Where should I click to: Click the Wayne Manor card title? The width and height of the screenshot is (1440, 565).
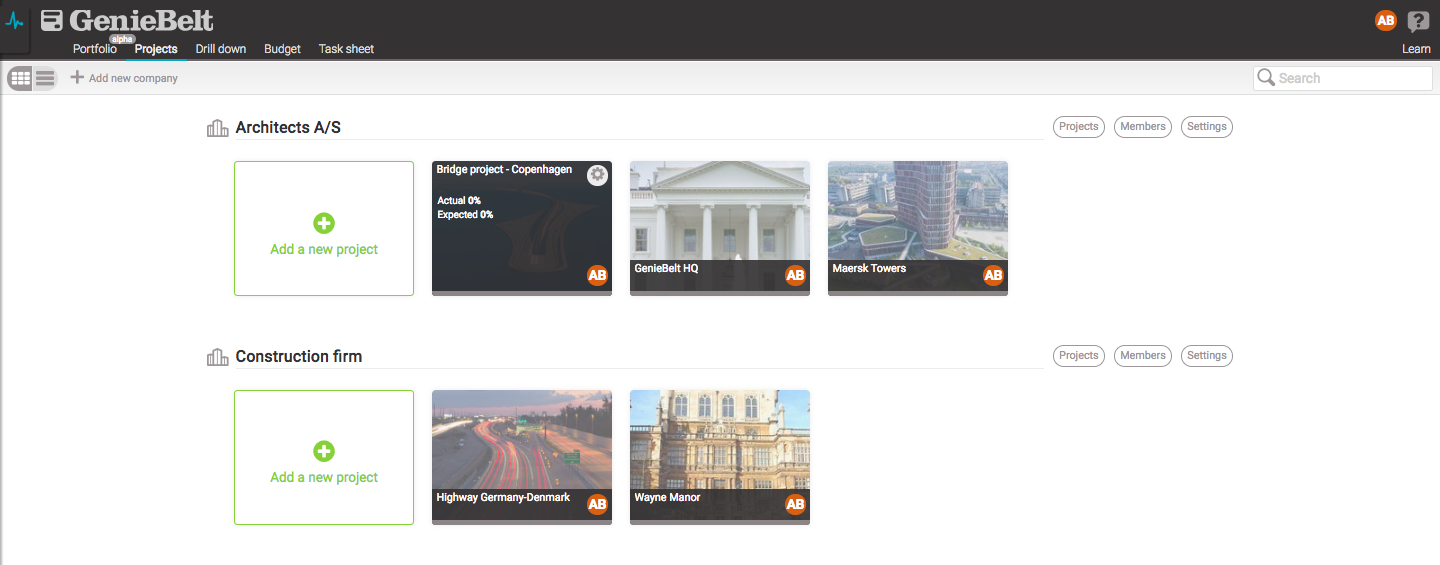tap(667, 498)
